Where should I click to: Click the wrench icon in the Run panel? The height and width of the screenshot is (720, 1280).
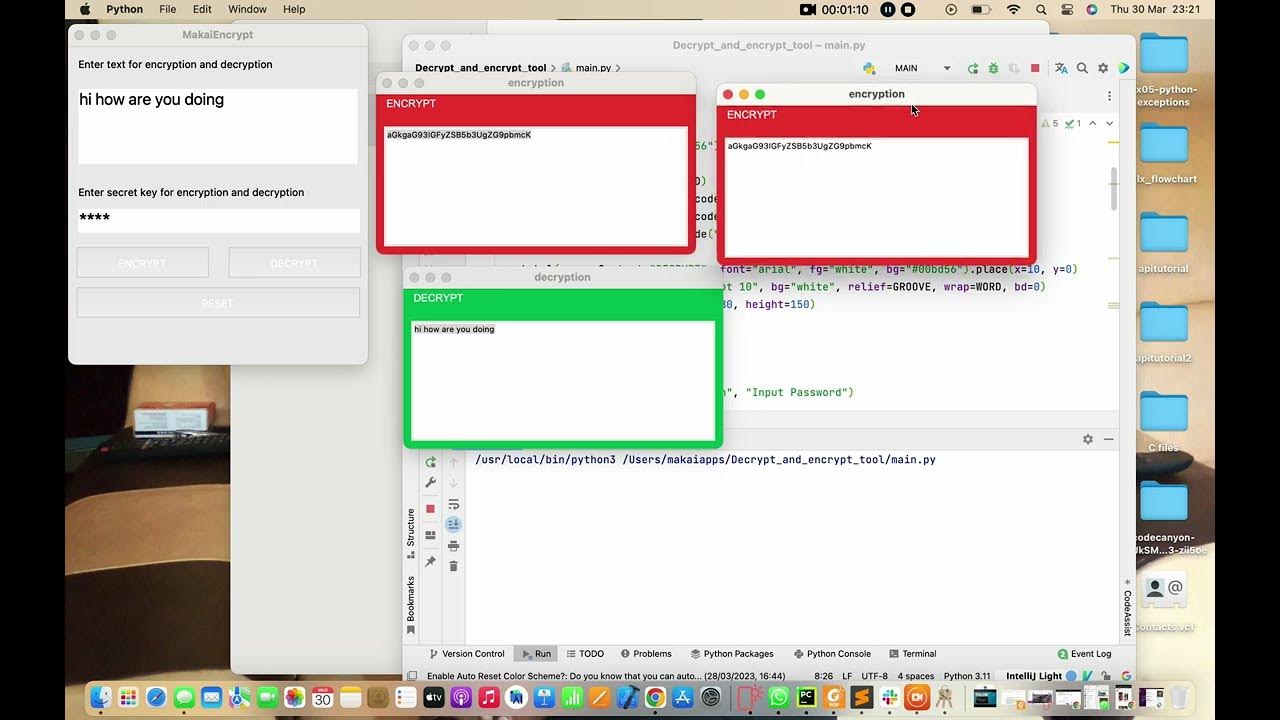(431, 483)
